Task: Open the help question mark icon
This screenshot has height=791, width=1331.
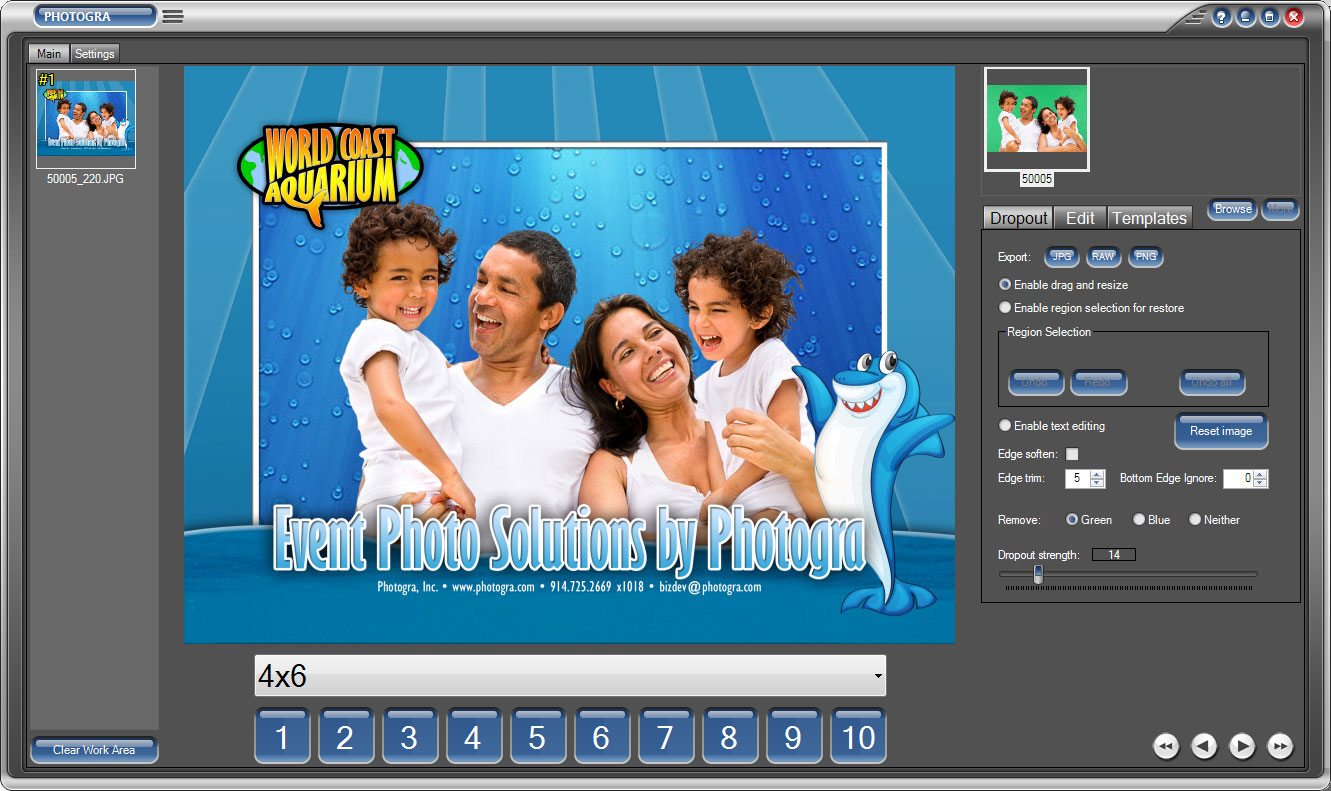Action: 1221,17
